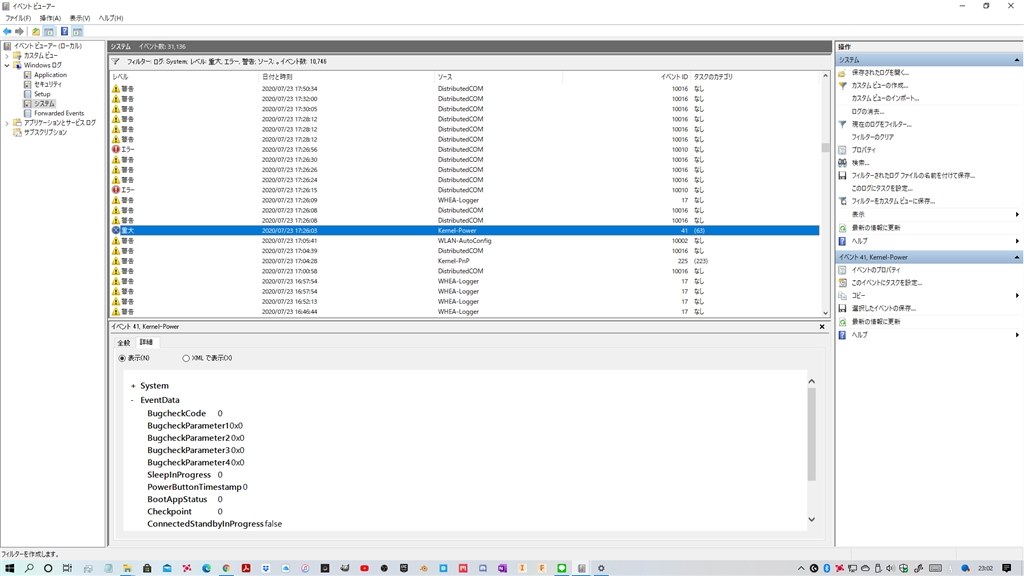Collapse the EventData node in event details
Image resolution: width=1024 pixels, height=576 pixels.
(133, 400)
